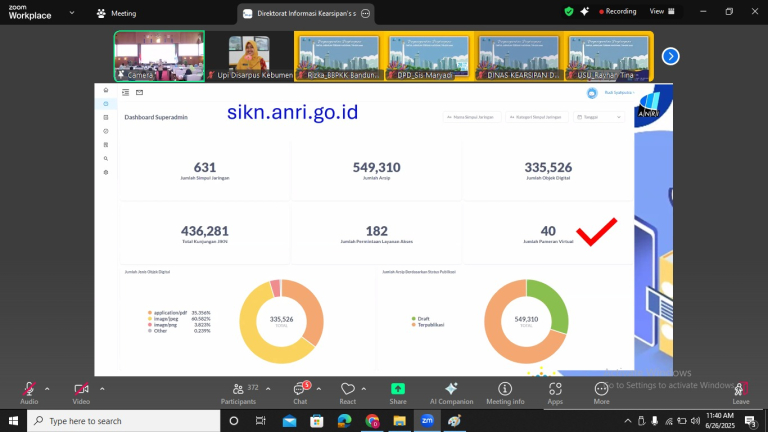
Task: Select DPD_Sis Maryadi participant thumbnail
Action: pos(429,56)
